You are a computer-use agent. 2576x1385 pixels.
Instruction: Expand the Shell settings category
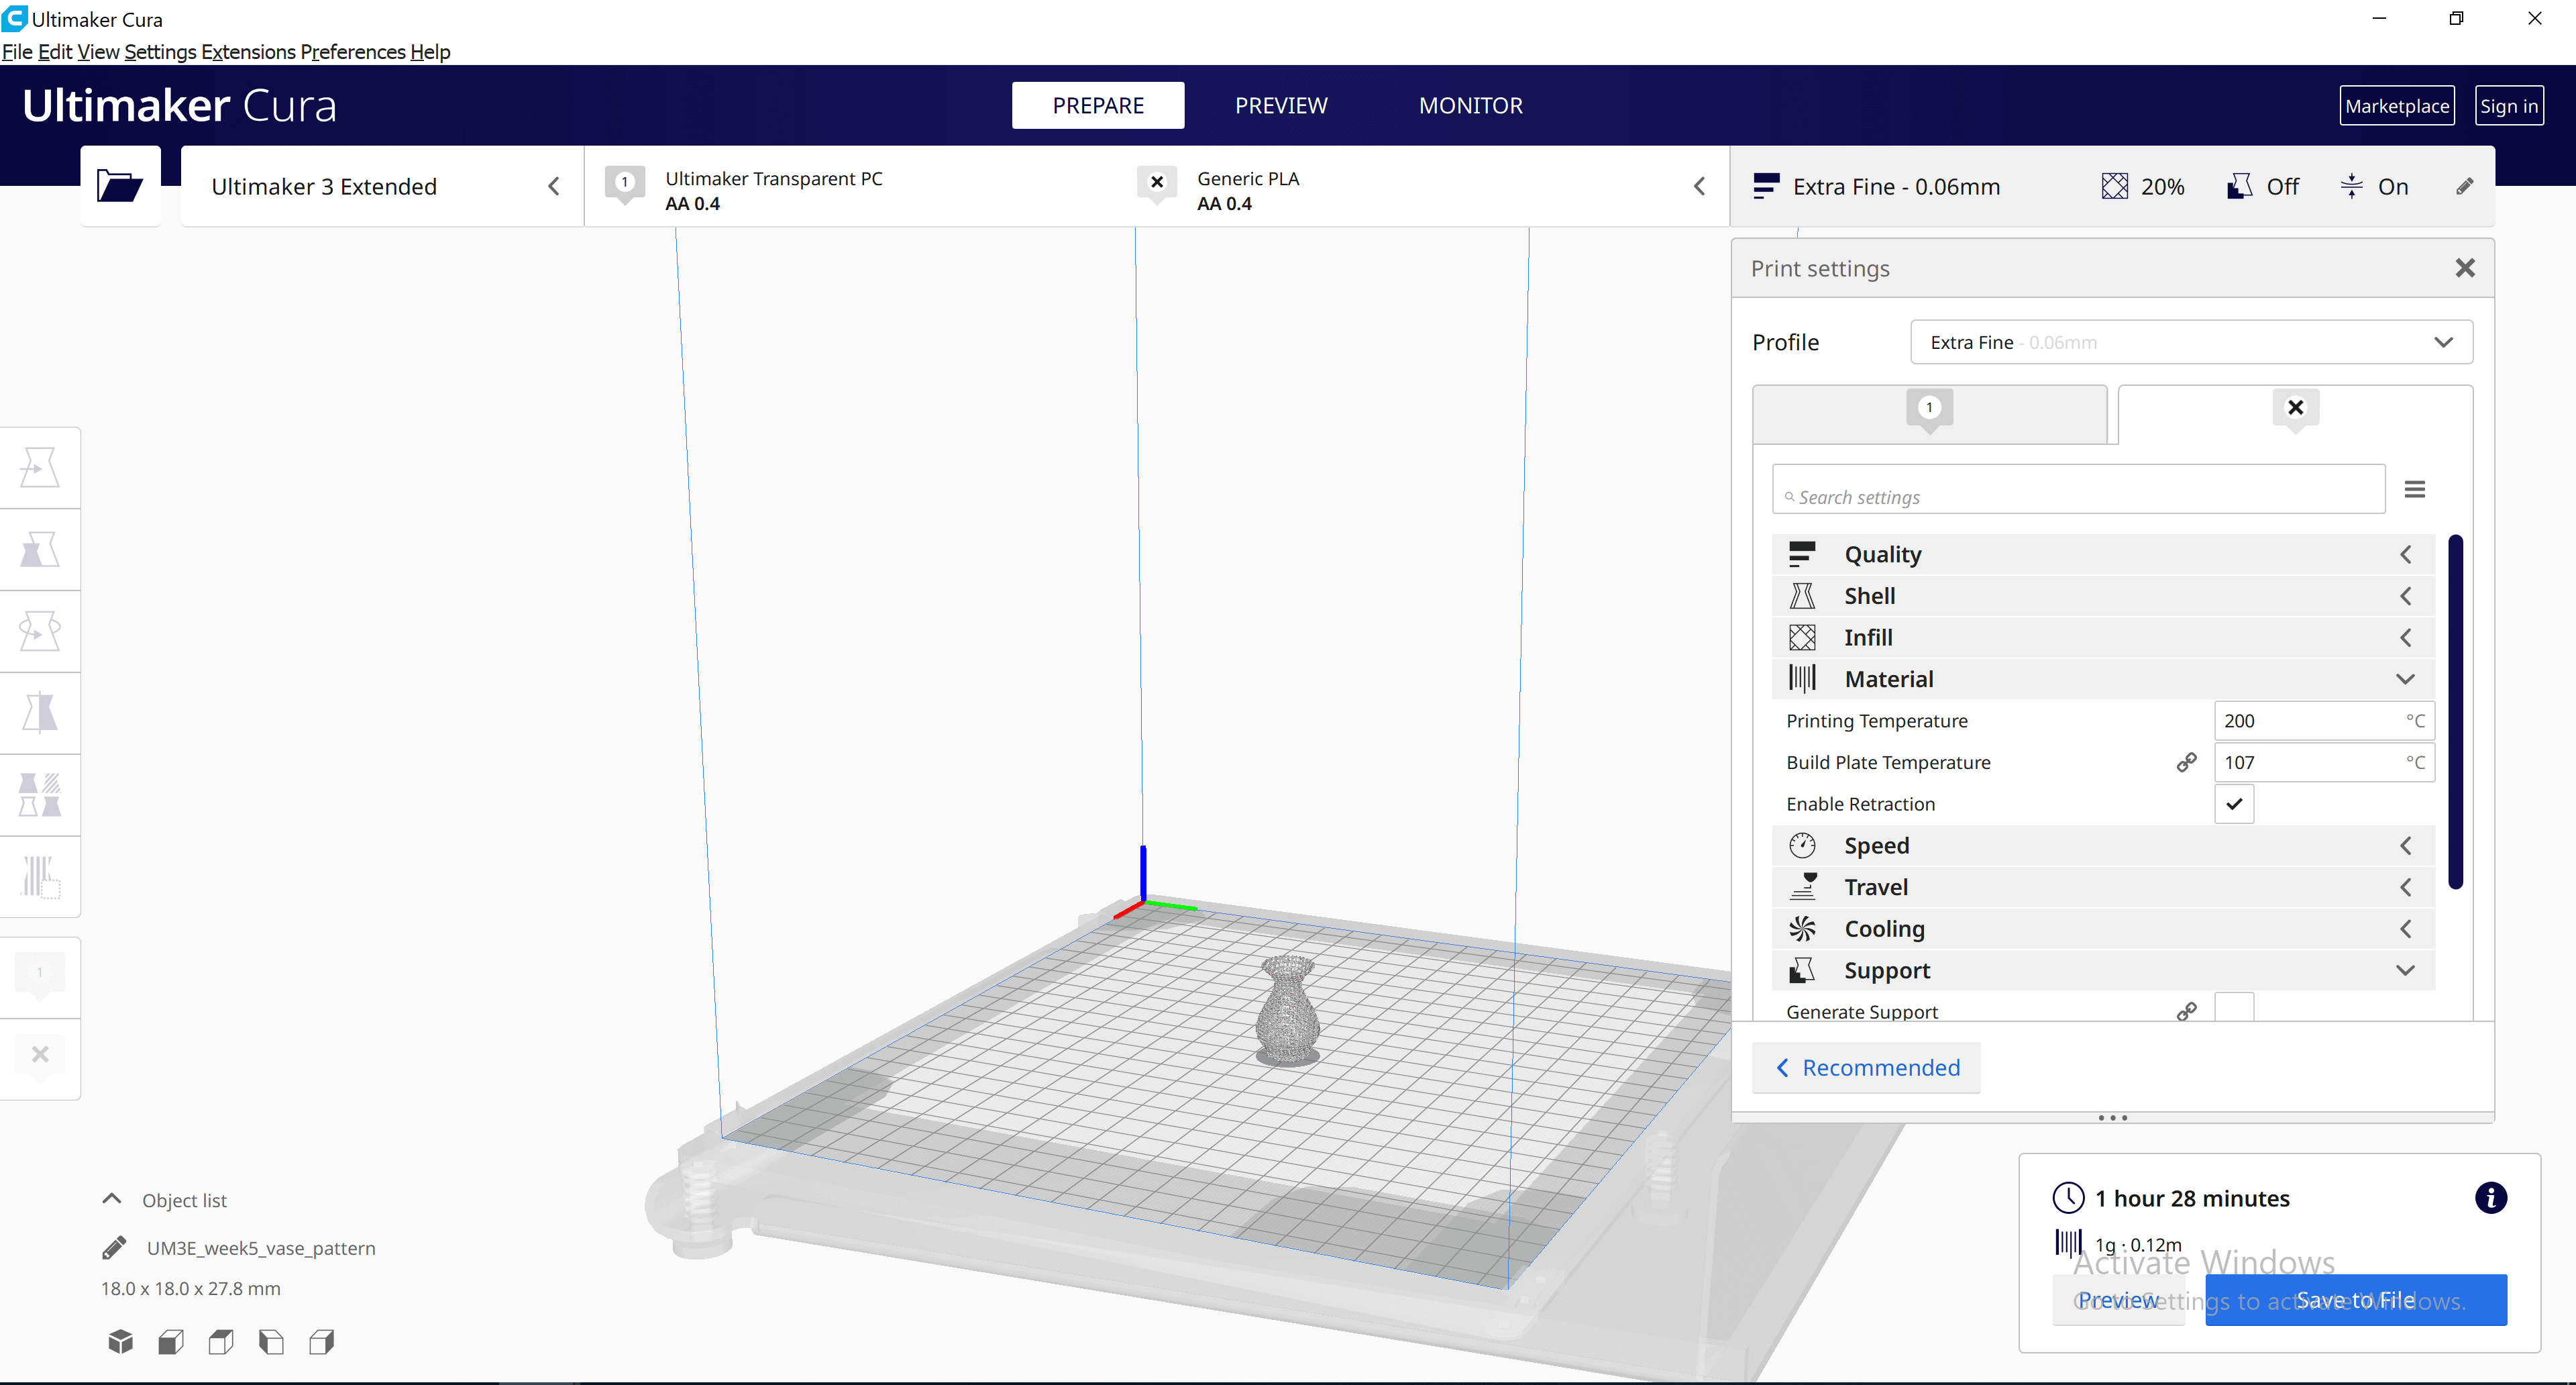tap(2104, 596)
